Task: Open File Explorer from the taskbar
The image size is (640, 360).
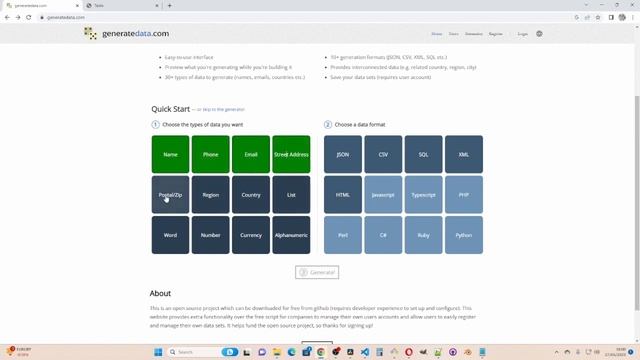Action: point(277,352)
